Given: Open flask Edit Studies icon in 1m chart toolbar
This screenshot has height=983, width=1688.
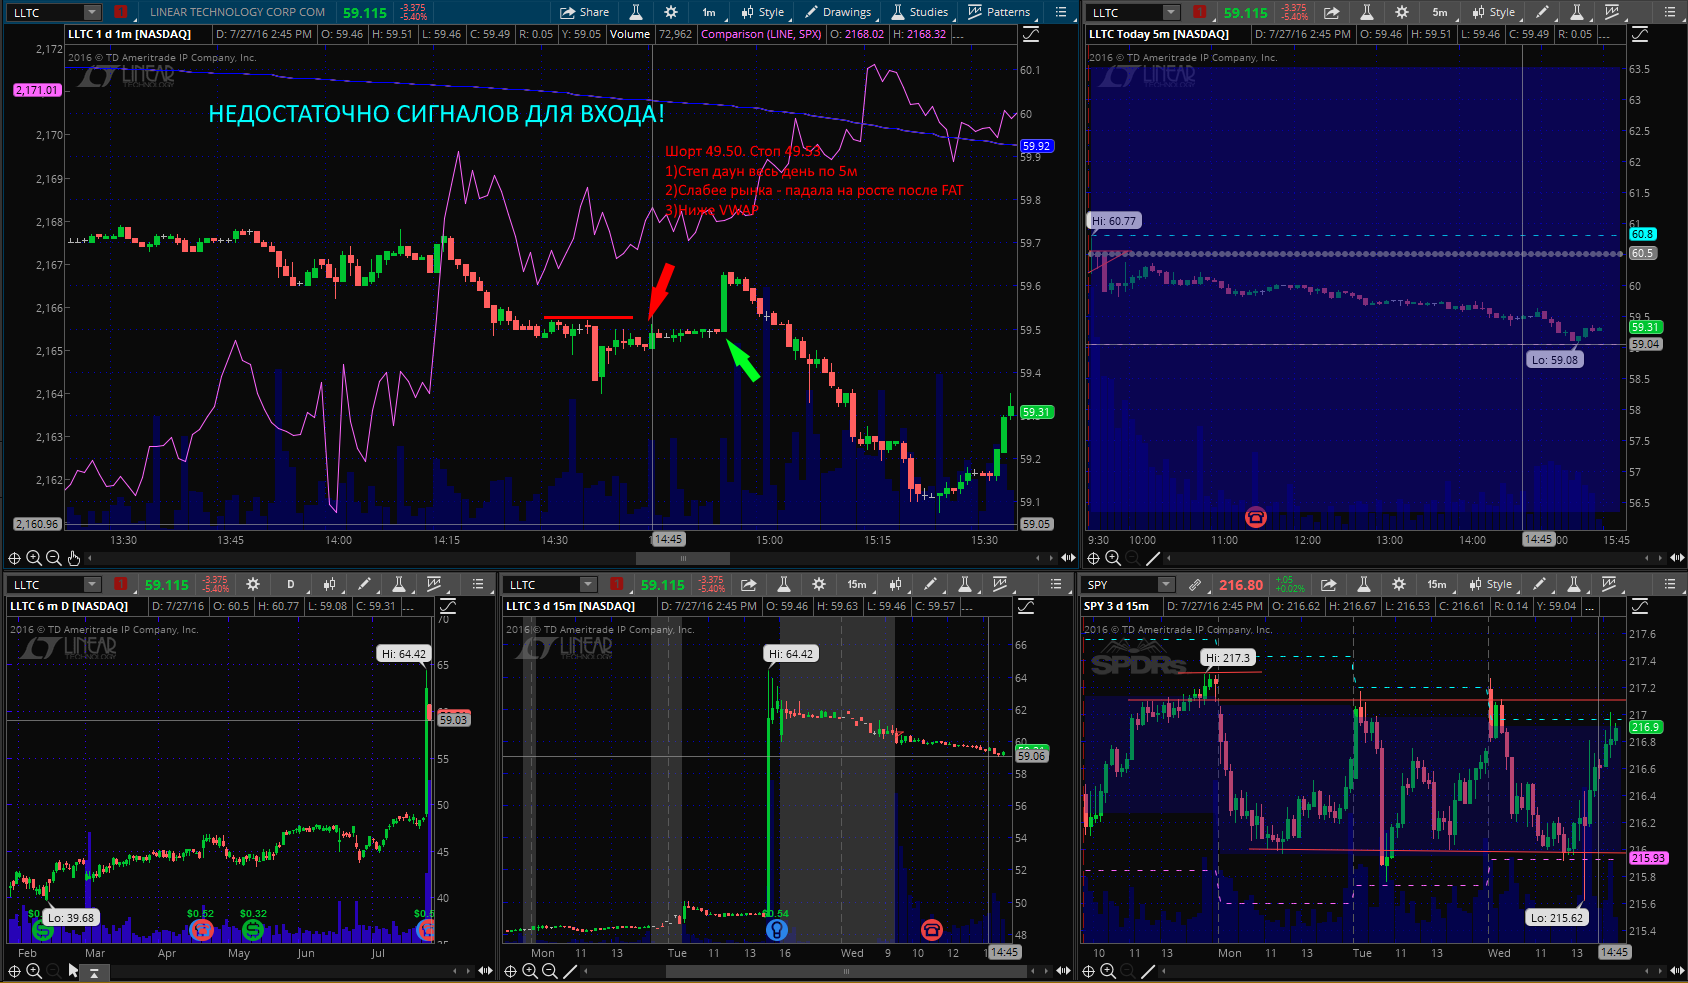Looking at the screenshot, I should click(x=636, y=12).
